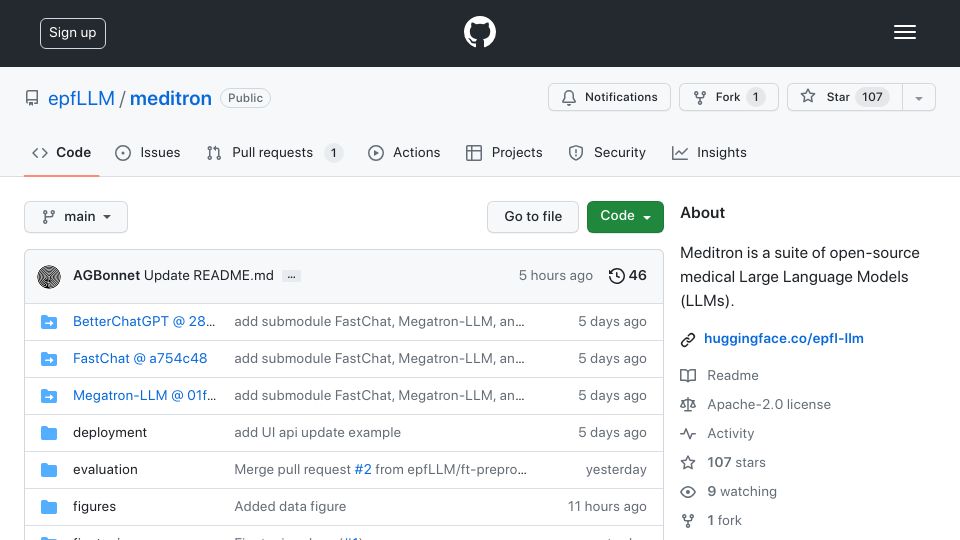Open pull request #2 link
Viewport: 960px width, 540px height.
click(x=363, y=470)
